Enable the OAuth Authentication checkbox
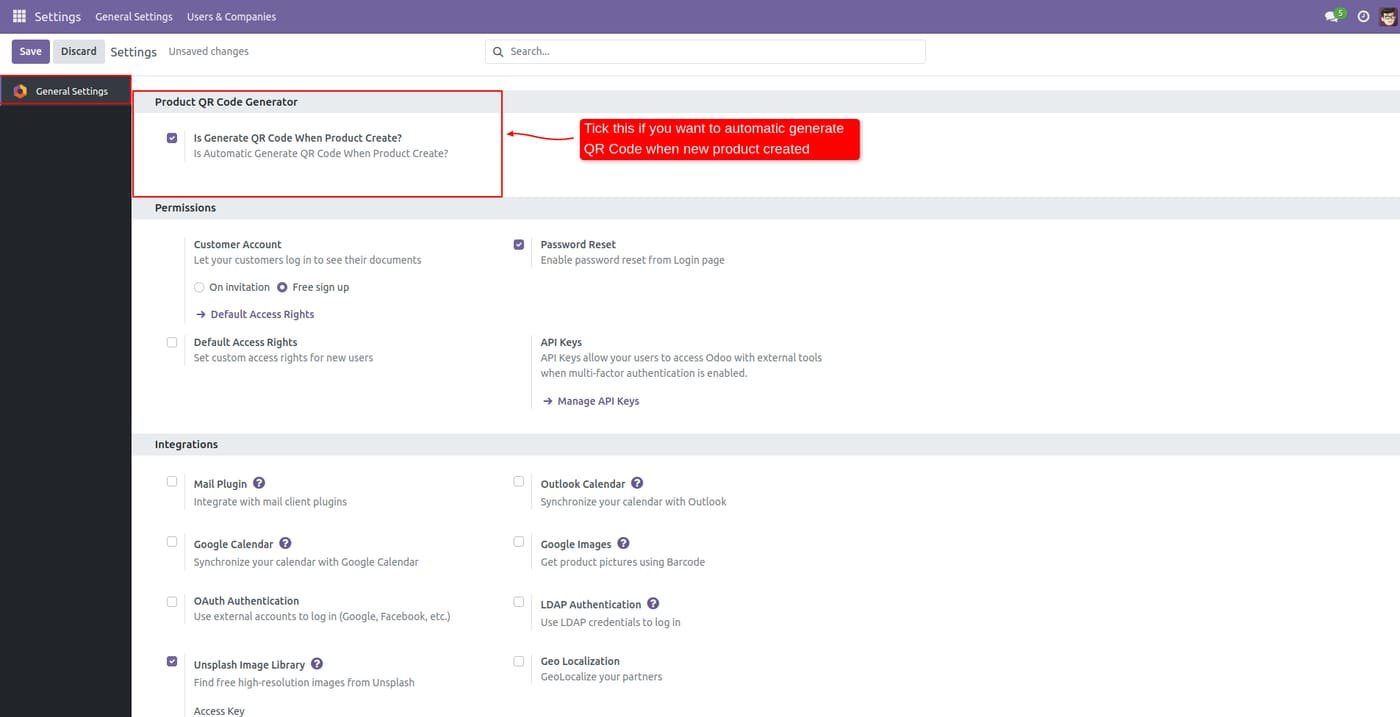The image size is (1400, 717). coord(172,601)
